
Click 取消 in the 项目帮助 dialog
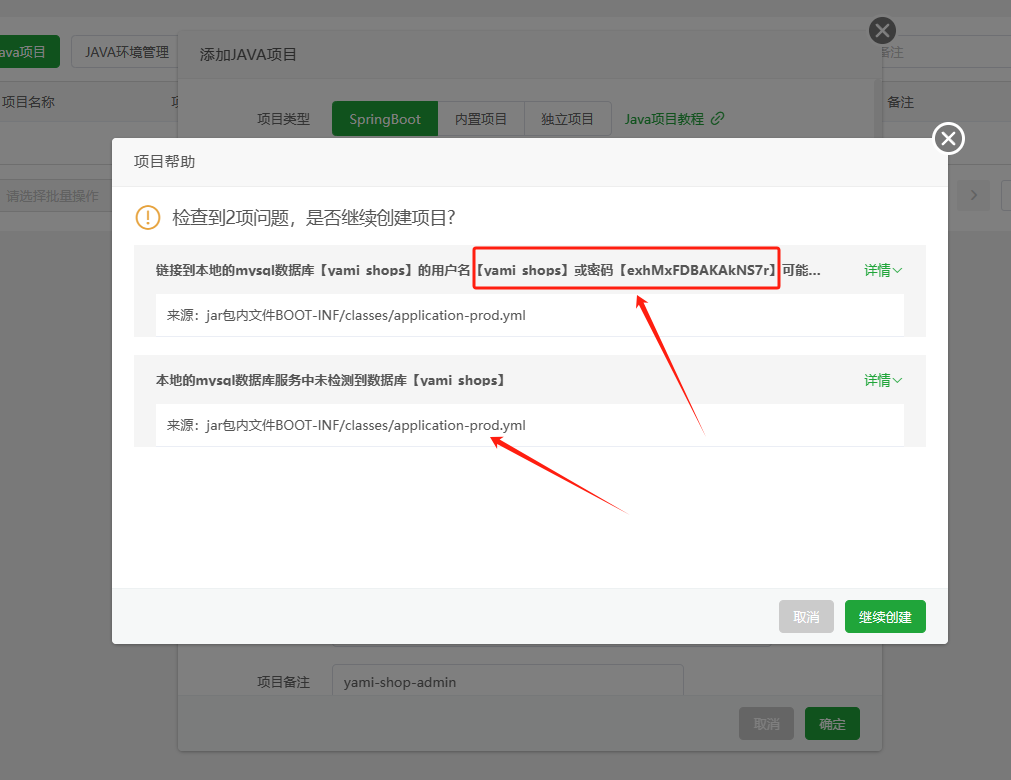[806, 616]
